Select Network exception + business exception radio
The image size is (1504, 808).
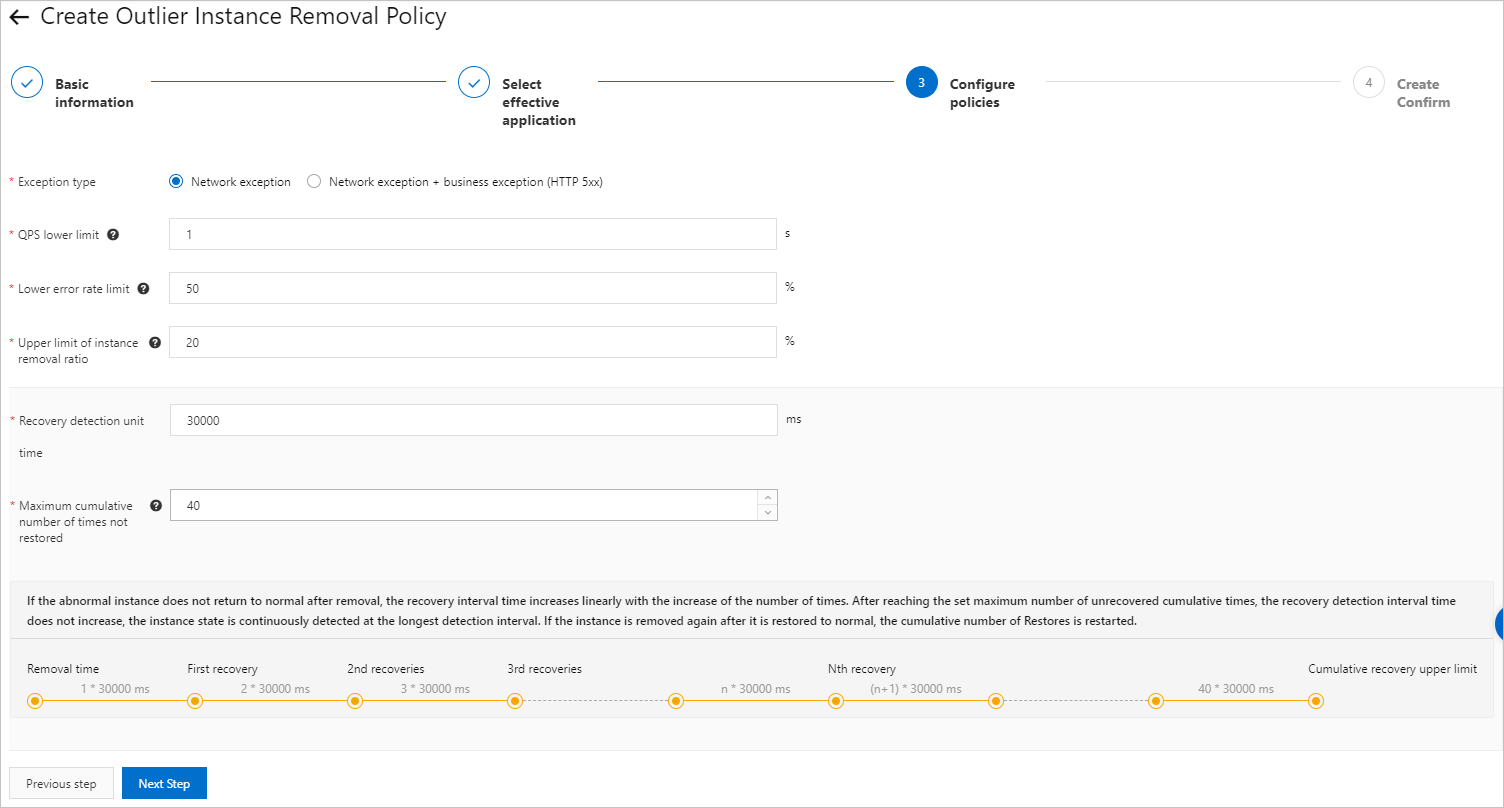314,182
